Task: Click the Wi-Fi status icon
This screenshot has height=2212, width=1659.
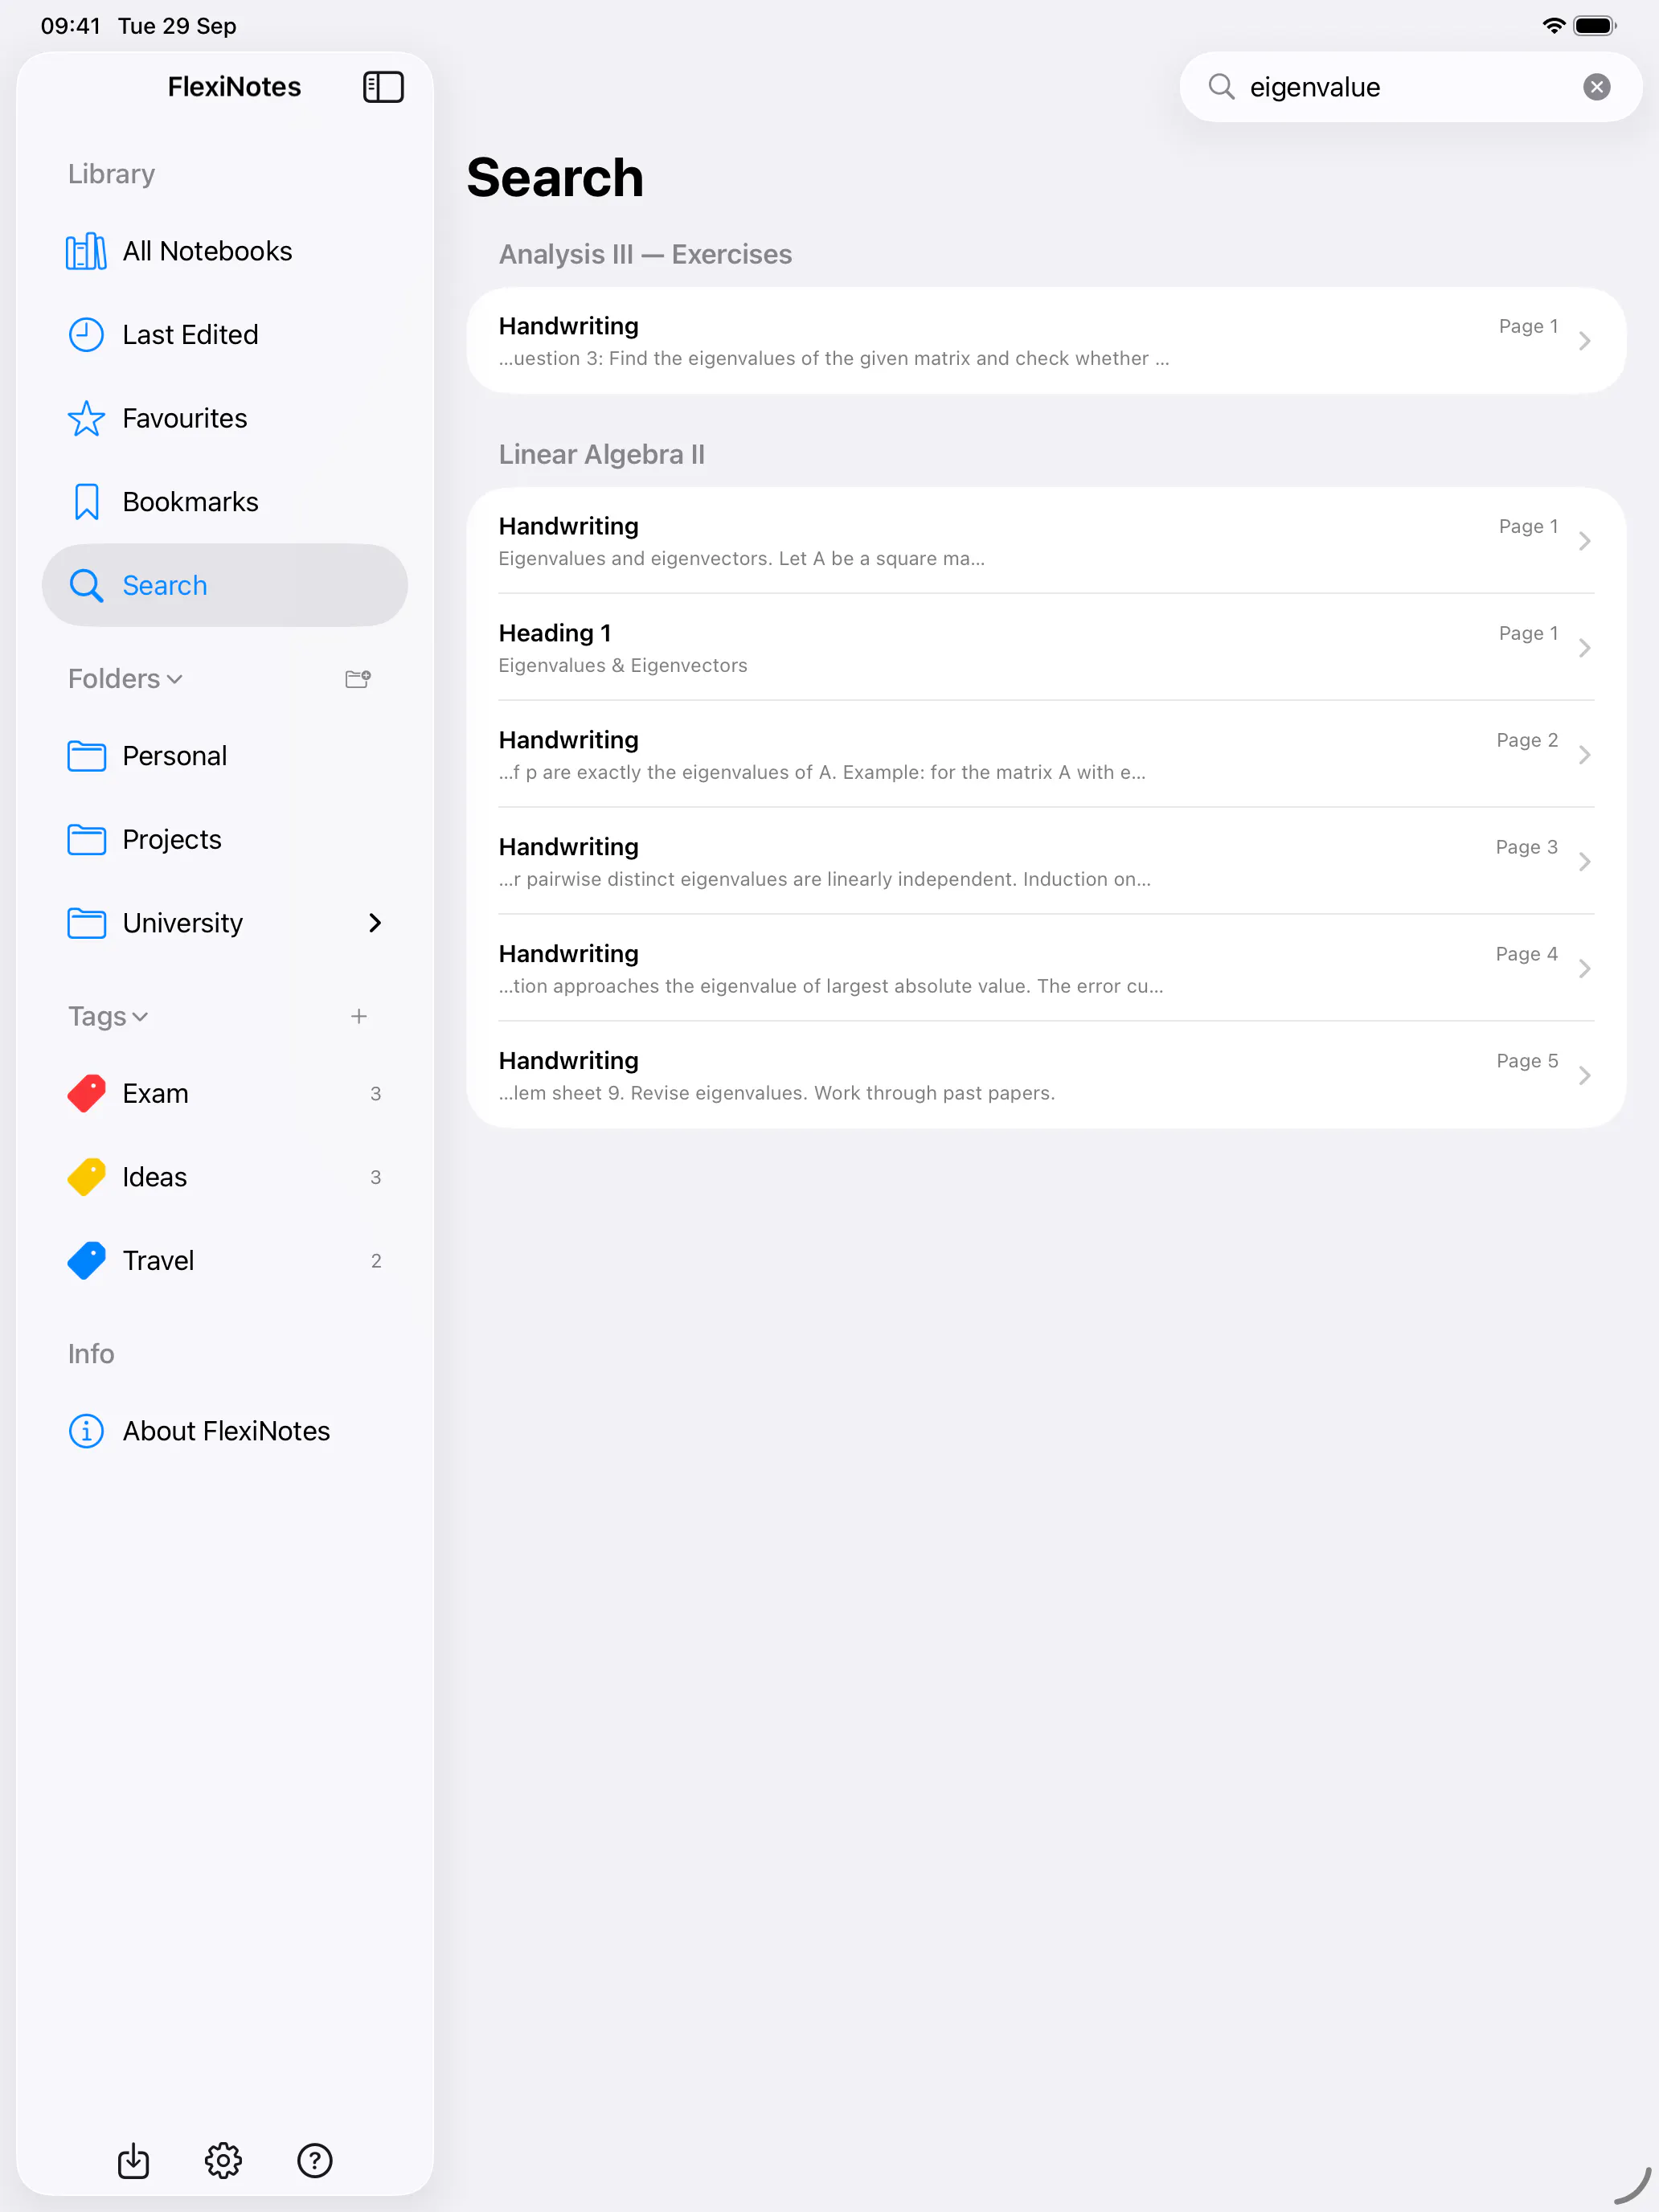Action: (x=1553, y=26)
